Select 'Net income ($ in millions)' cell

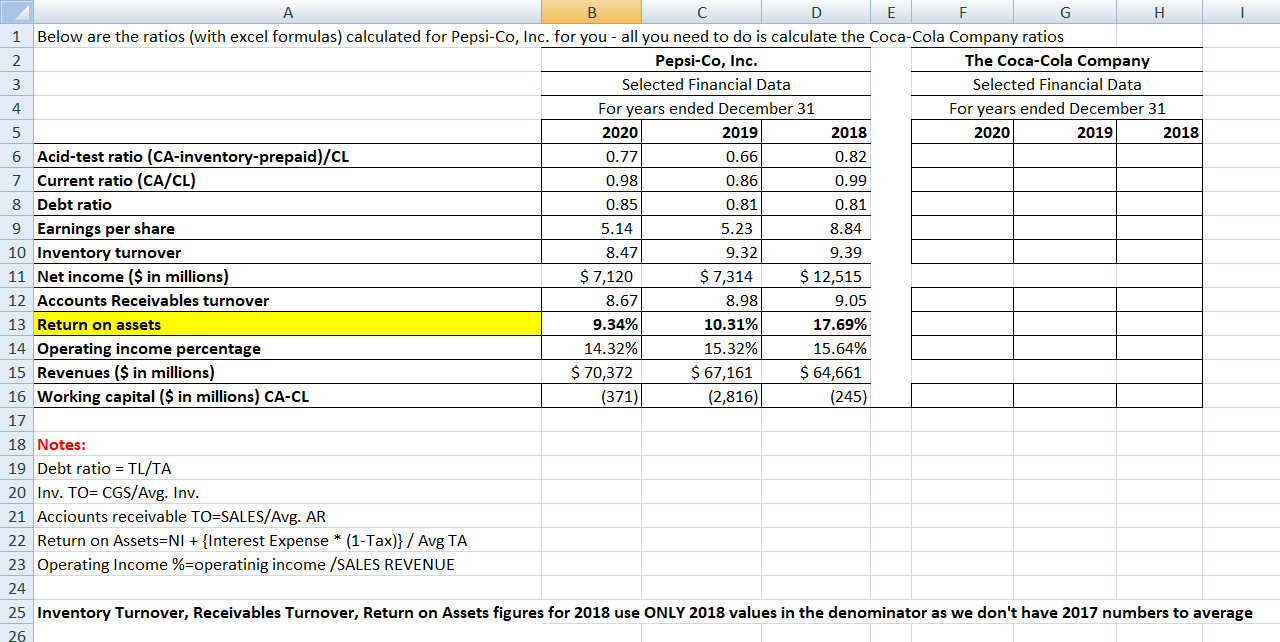point(287,276)
